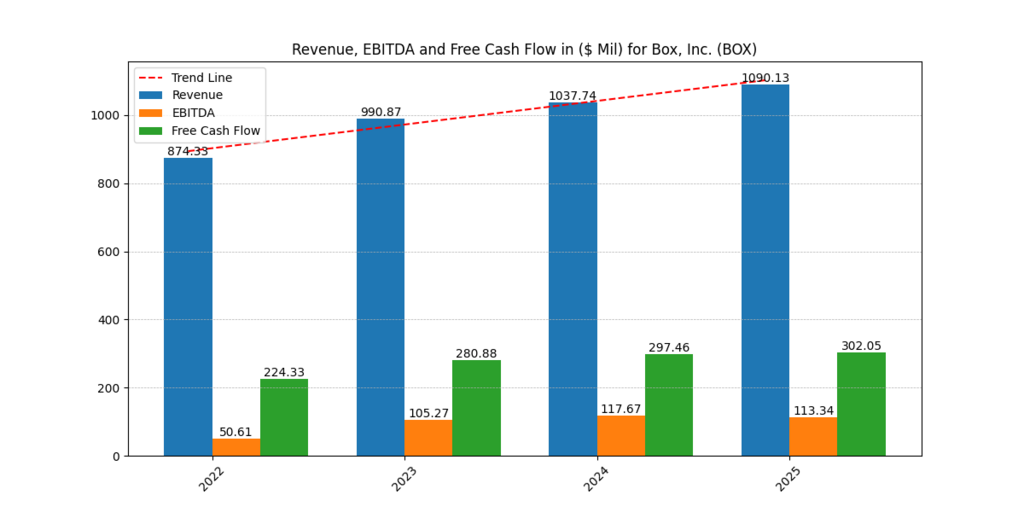The image size is (1024, 512).
Task: Click the chart title text
Action: (524, 49)
